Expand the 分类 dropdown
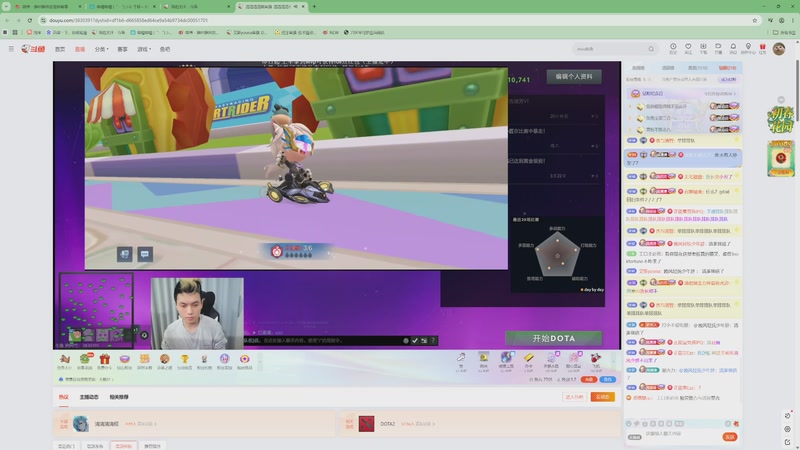This screenshot has height=450, width=800. (101, 49)
